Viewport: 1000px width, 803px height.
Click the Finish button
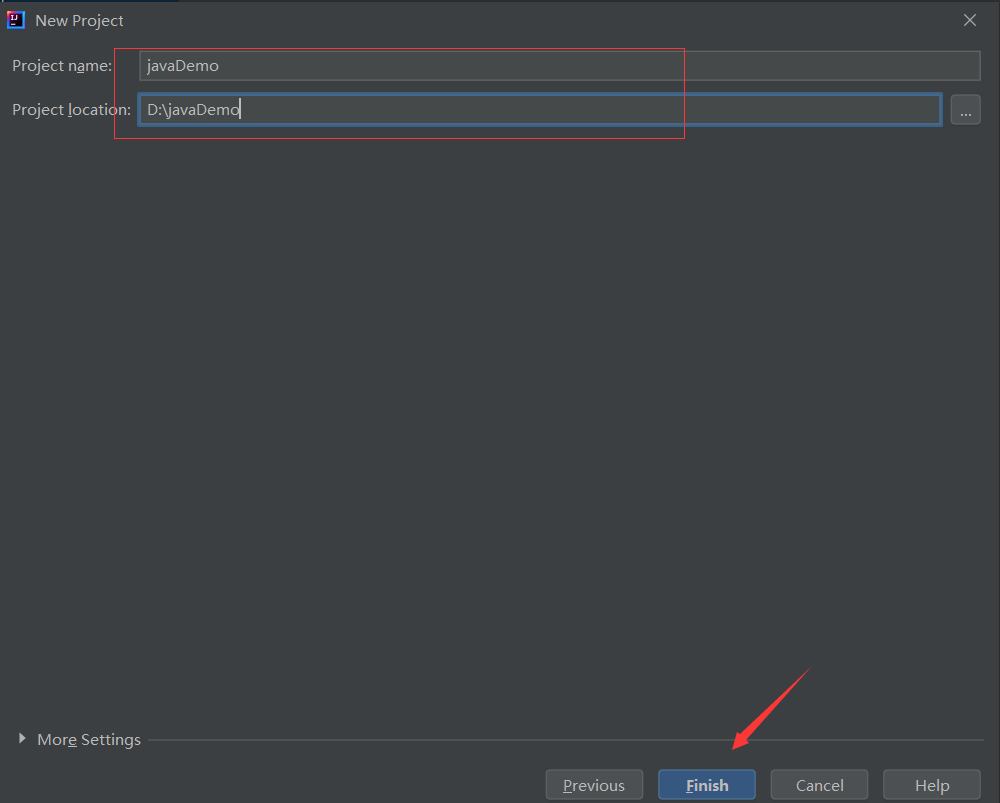707,785
